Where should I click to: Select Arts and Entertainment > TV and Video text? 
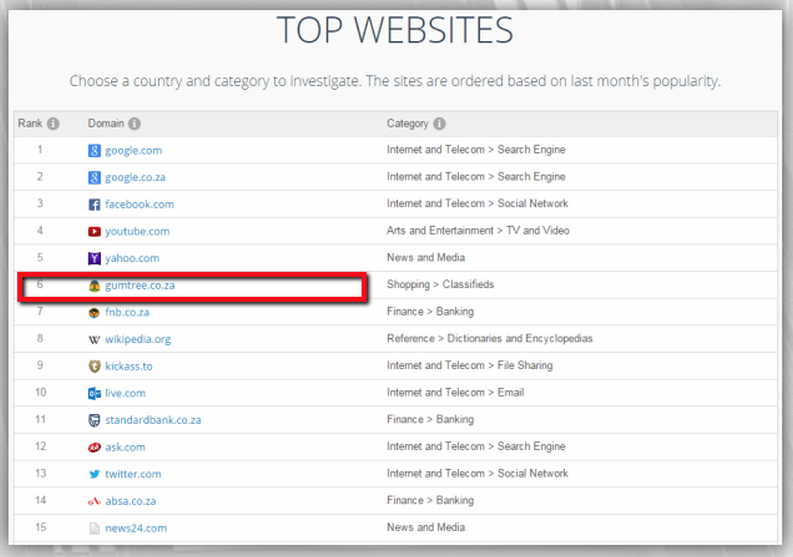click(478, 231)
